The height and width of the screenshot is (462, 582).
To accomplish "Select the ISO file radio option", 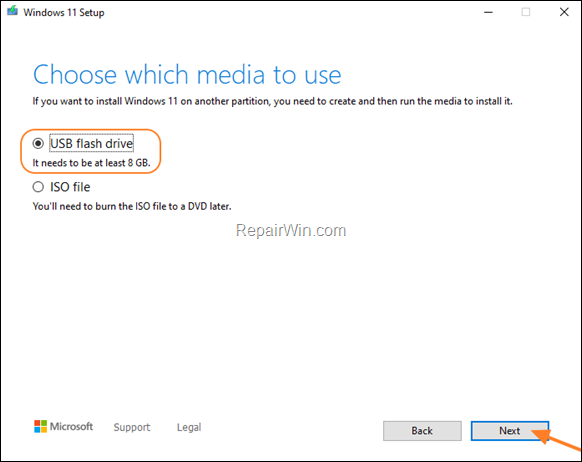I will click(x=38, y=187).
